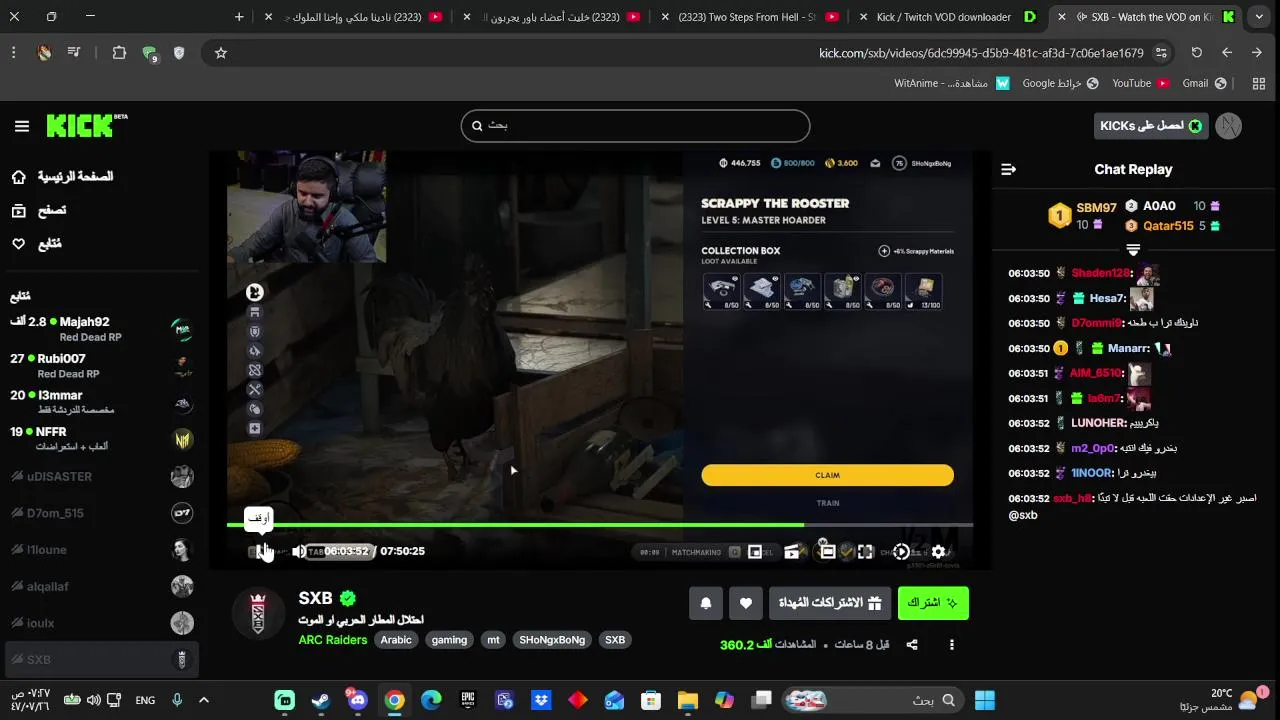The width and height of the screenshot is (1280, 720).
Task: Open the tab search dropdown arrow
Action: tap(1259, 17)
